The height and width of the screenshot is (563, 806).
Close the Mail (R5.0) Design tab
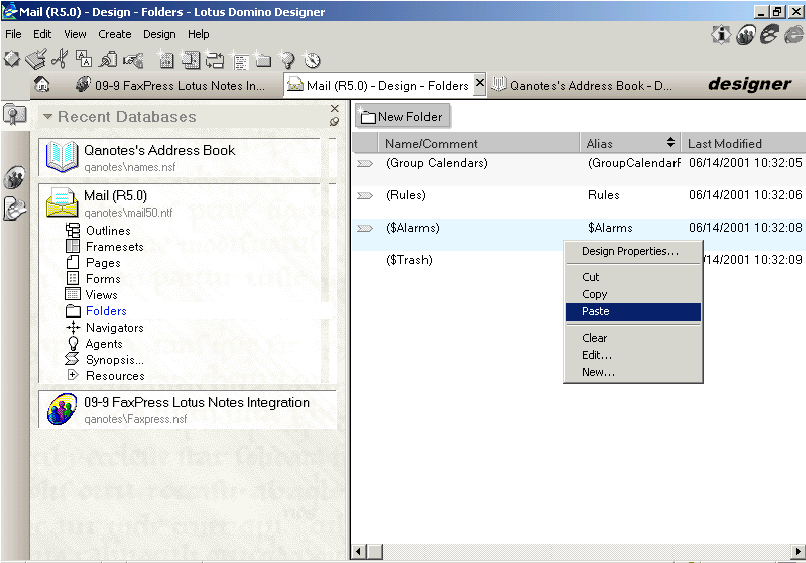(x=479, y=84)
